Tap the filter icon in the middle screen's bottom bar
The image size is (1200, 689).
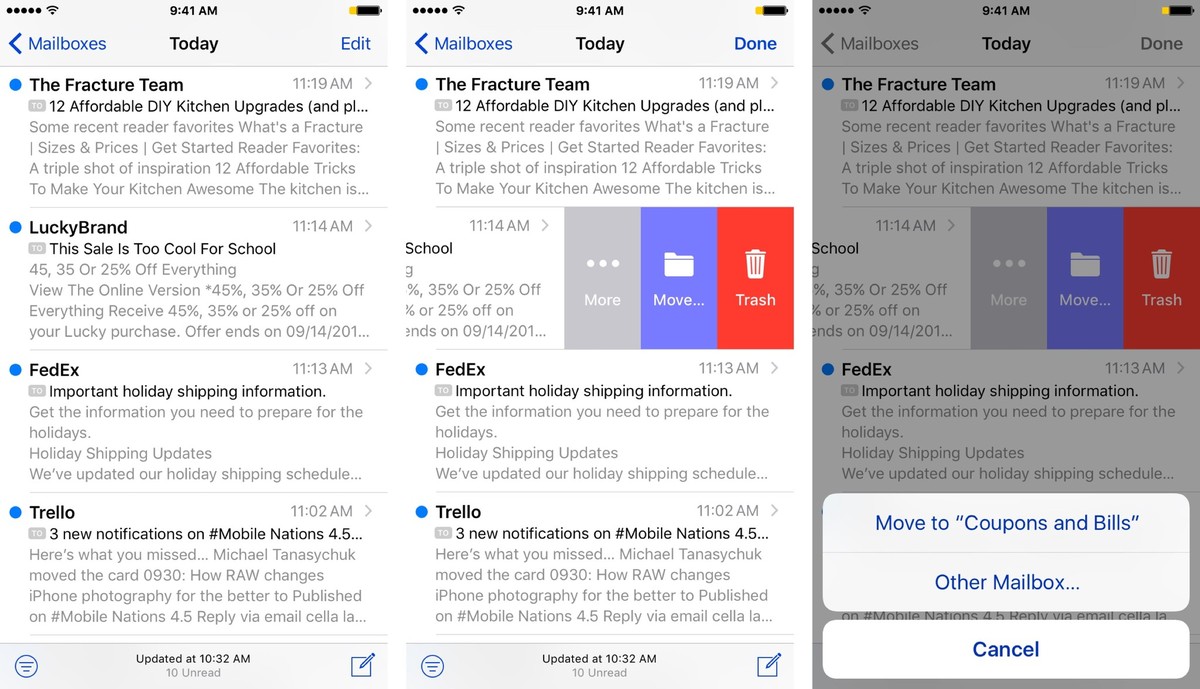(432, 666)
